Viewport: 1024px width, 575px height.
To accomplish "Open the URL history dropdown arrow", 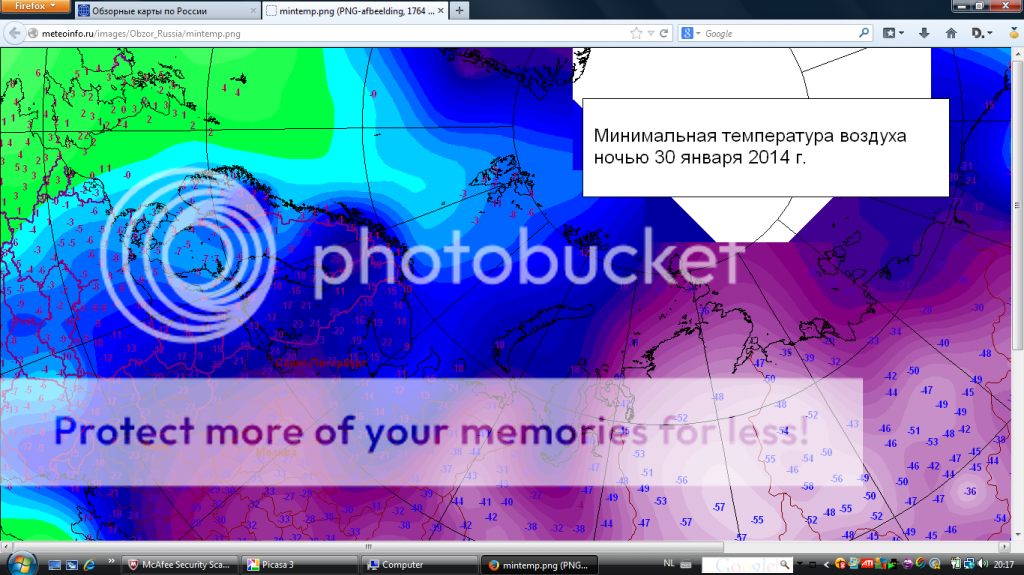I will coord(650,33).
